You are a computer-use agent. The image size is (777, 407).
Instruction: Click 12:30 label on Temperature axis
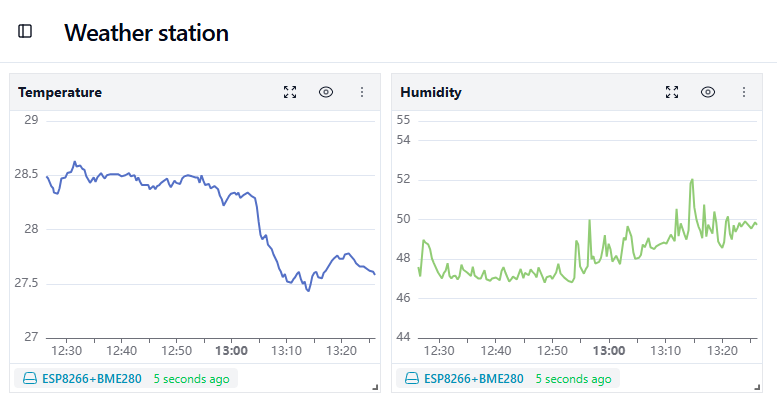point(66,351)
